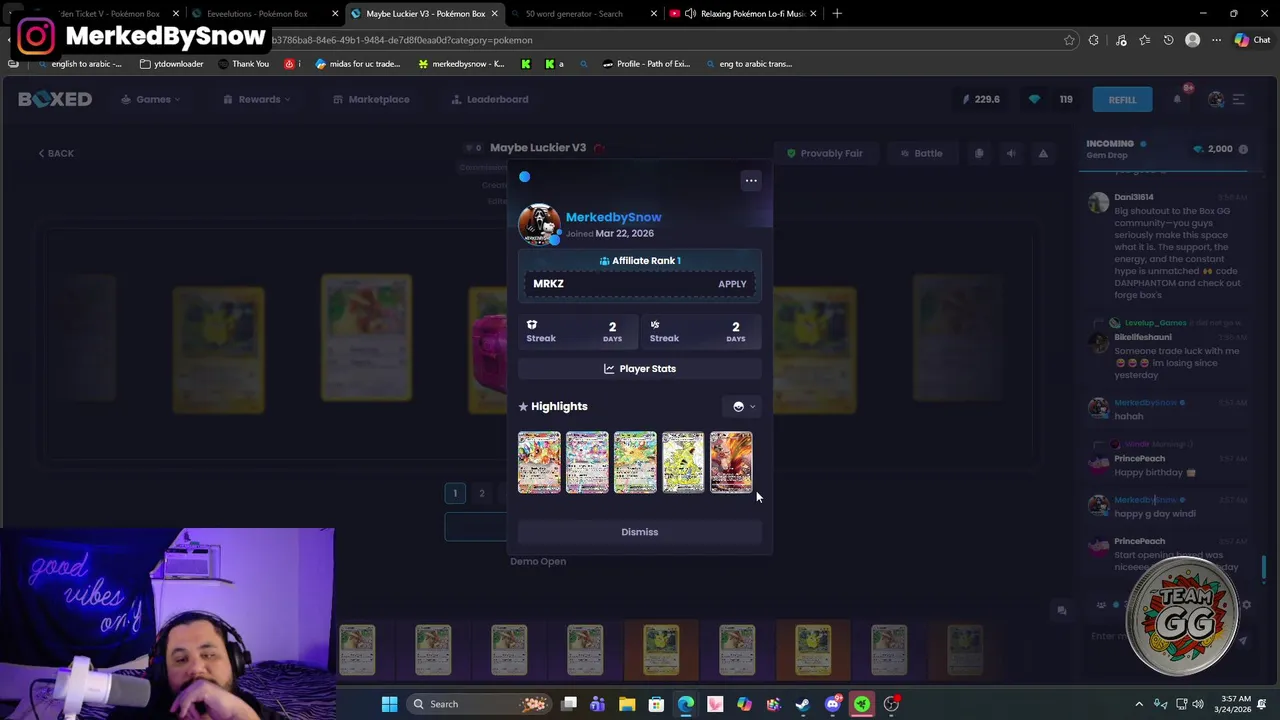Go to the Leaderboard page
Viewport: 1280px width, 720px height.
click(x=490, y=99)
